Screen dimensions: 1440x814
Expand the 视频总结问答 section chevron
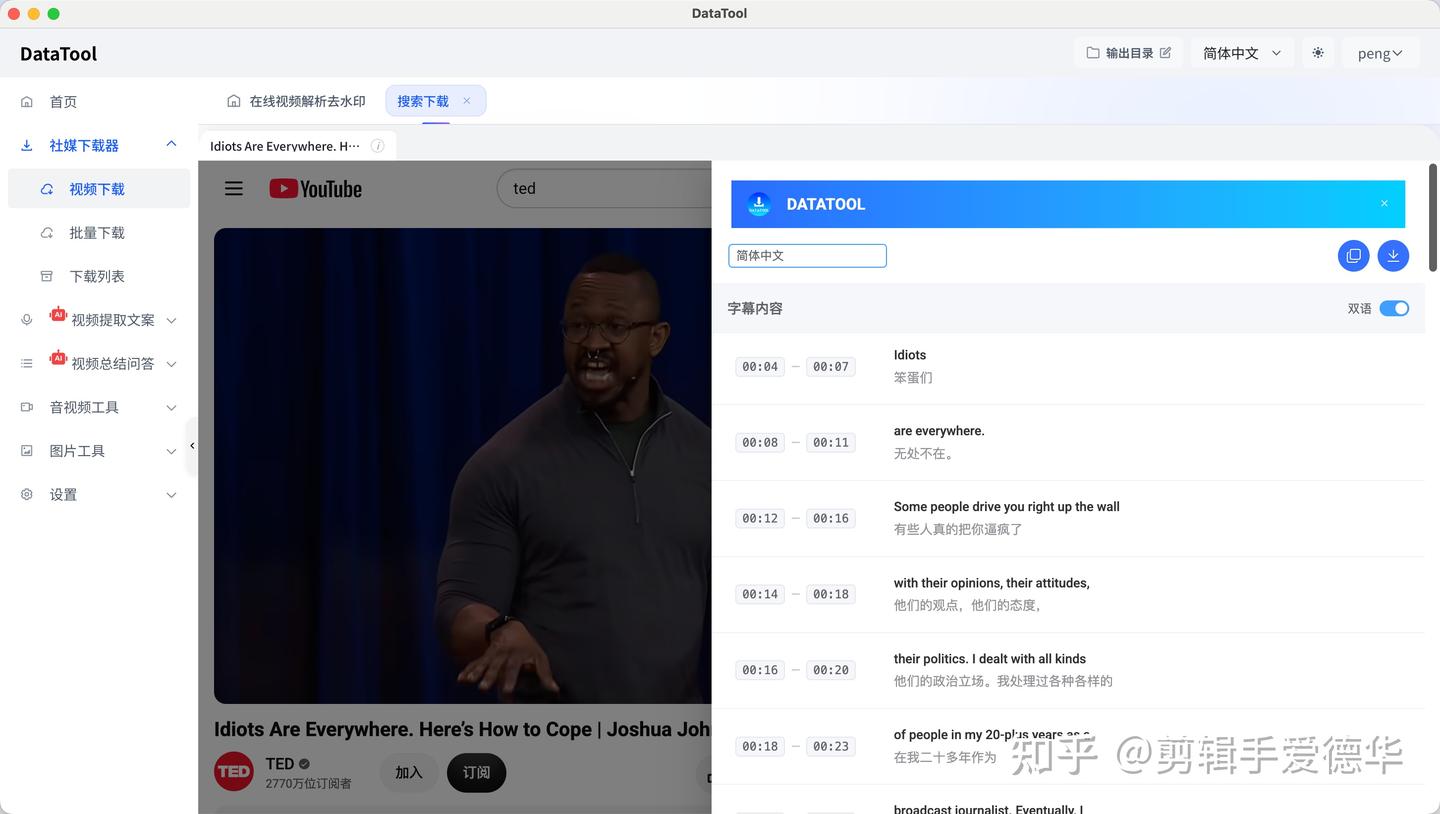(171, 364)
